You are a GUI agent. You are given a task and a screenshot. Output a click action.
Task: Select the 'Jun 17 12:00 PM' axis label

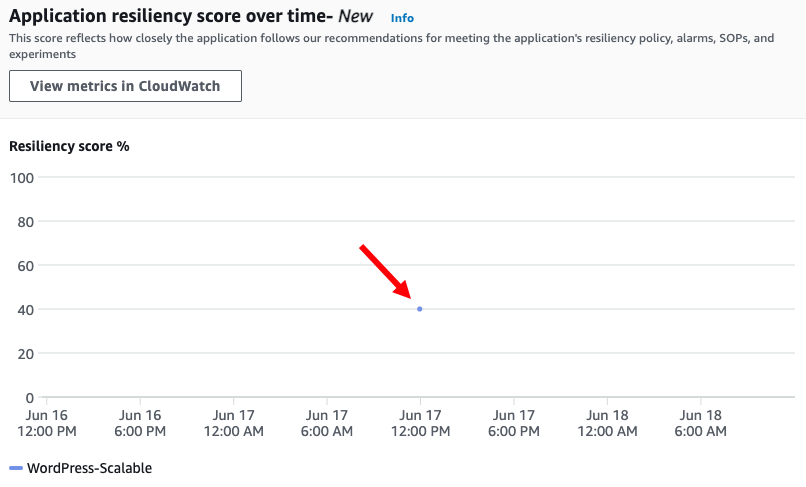click(420, 423)
